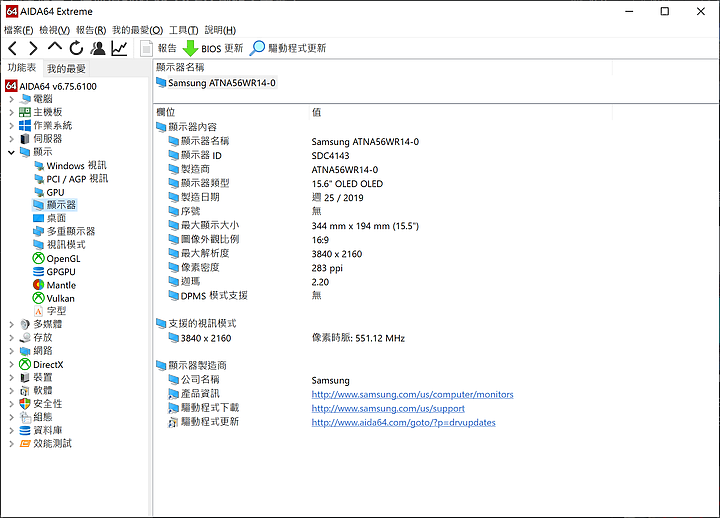This screenshot has height=518, width=720.
Task: Click the 安全性 shield icon
Action: click(x=25, y=404)
